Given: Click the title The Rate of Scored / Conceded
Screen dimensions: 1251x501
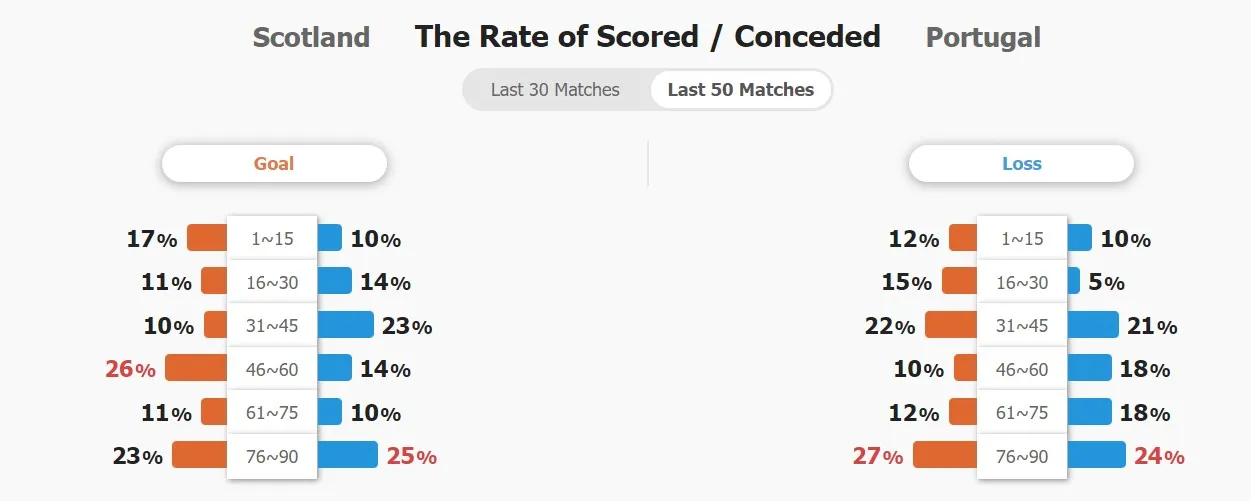Looking at the screenshot, I should [648, 37].
